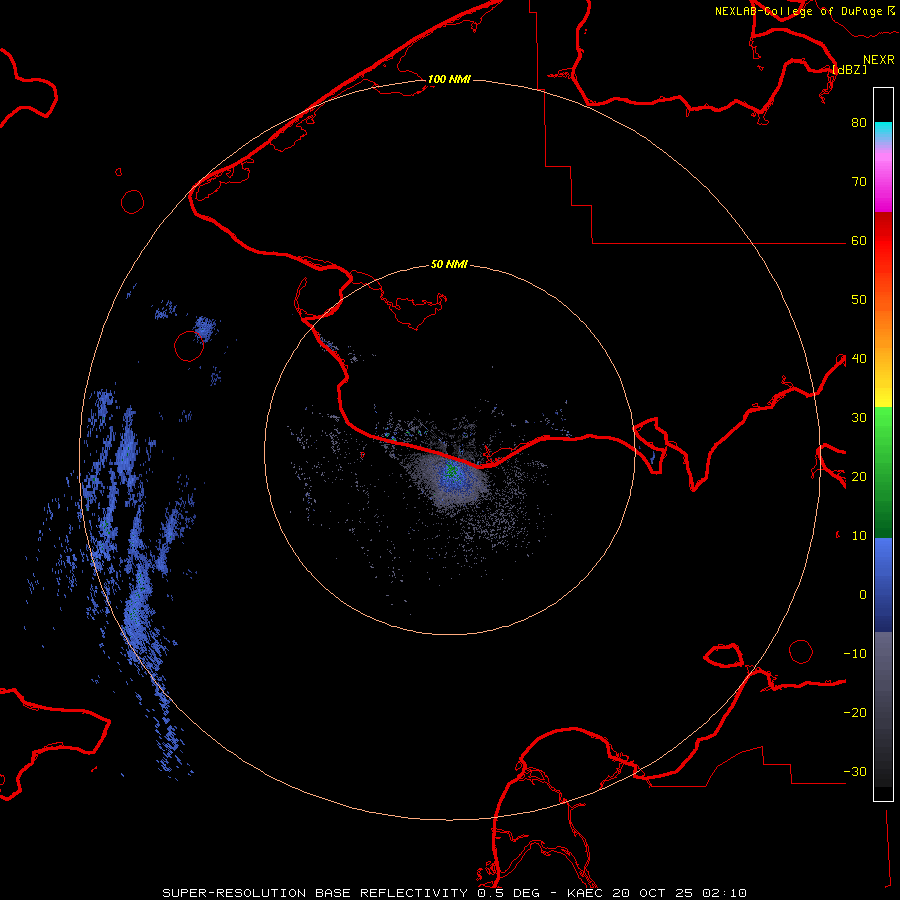This screenshot has width=900, height=900.
Task: Click the -20 value on the dBZ scale
Action: 855,712
